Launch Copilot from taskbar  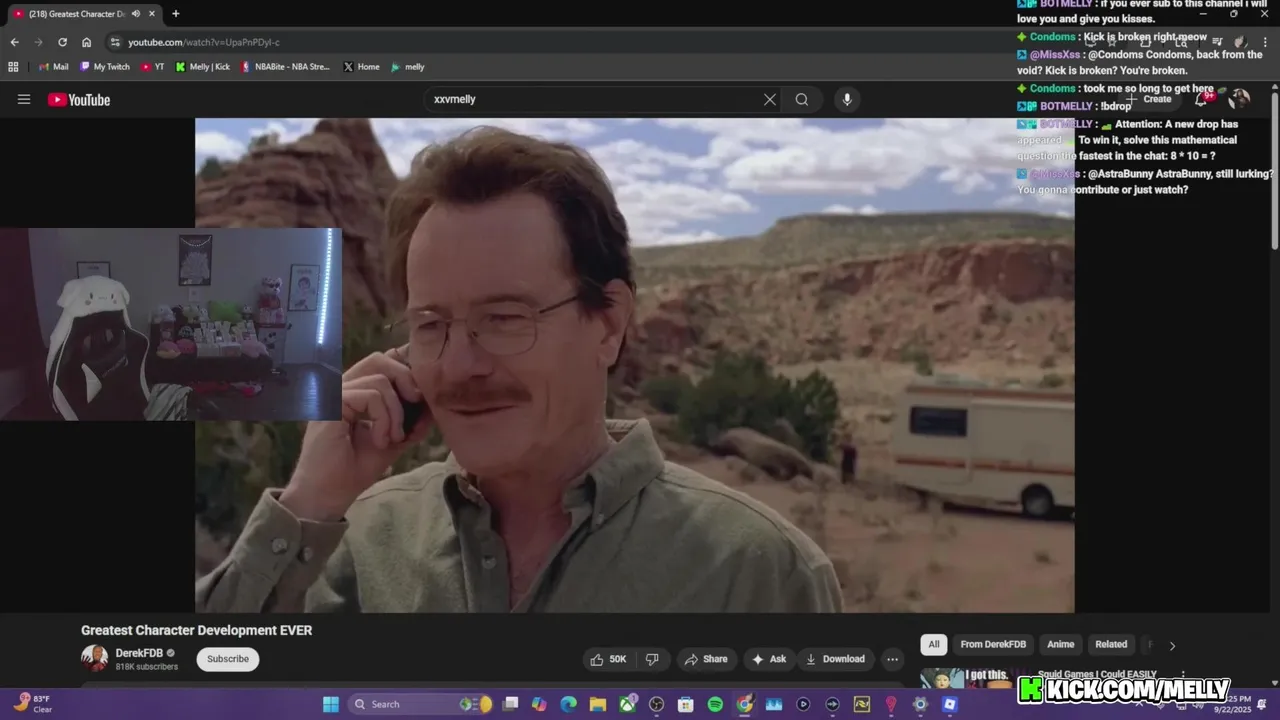tap(540, 704)
